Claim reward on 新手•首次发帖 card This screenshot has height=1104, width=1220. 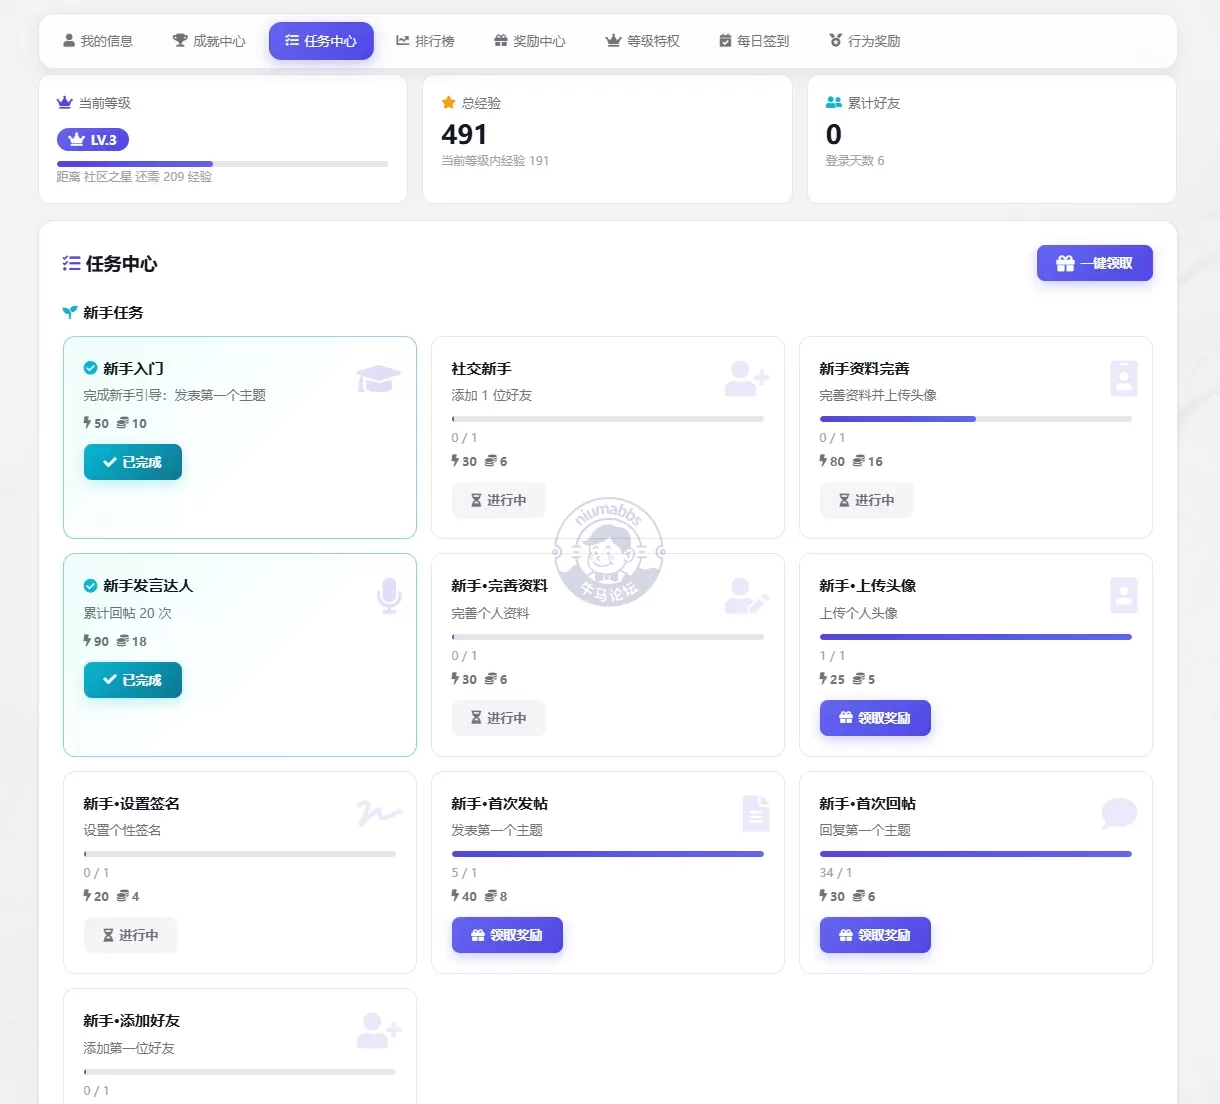(507, 935)
